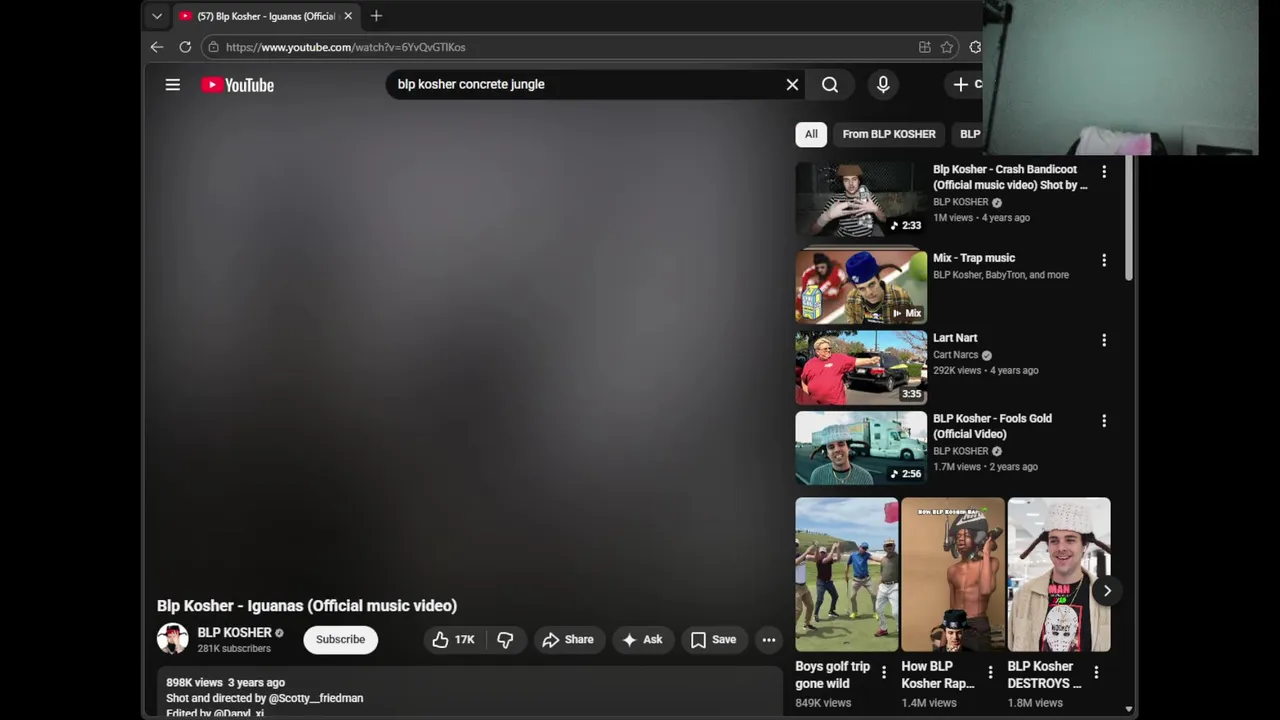Open the browser extensions icon
This screenshot has height=720, width=1280.
[975, 47]
